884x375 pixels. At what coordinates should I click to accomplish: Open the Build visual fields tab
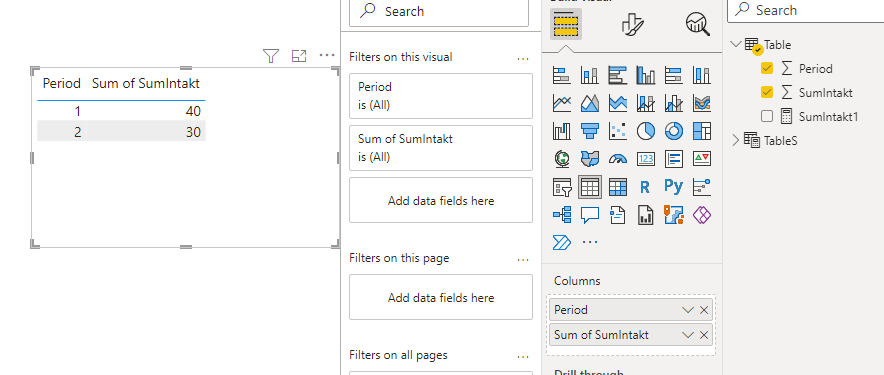pyautogui.click(x=566, y=24)
